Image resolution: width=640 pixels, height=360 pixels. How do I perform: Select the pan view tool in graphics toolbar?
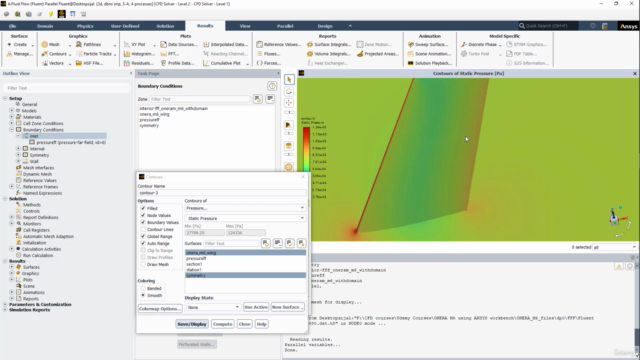coord(289,103)
